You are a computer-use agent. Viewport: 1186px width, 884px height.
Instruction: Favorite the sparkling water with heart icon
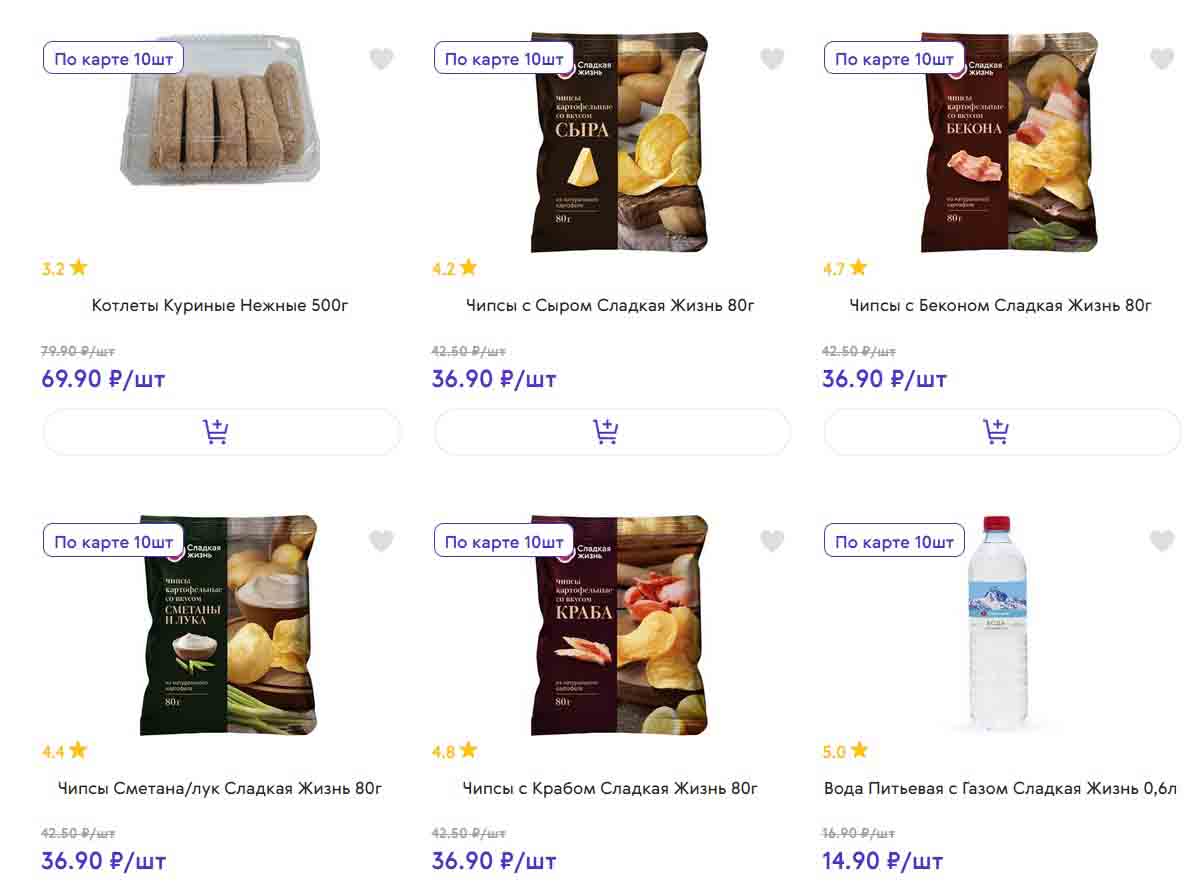(x=1161, y=541)
